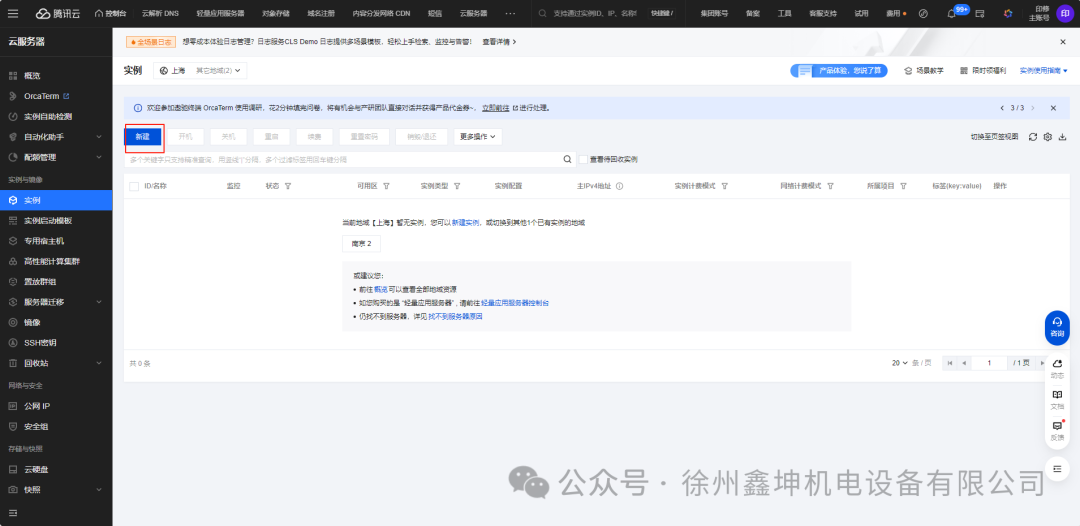Click the 立即前往 link in notice

495,108
